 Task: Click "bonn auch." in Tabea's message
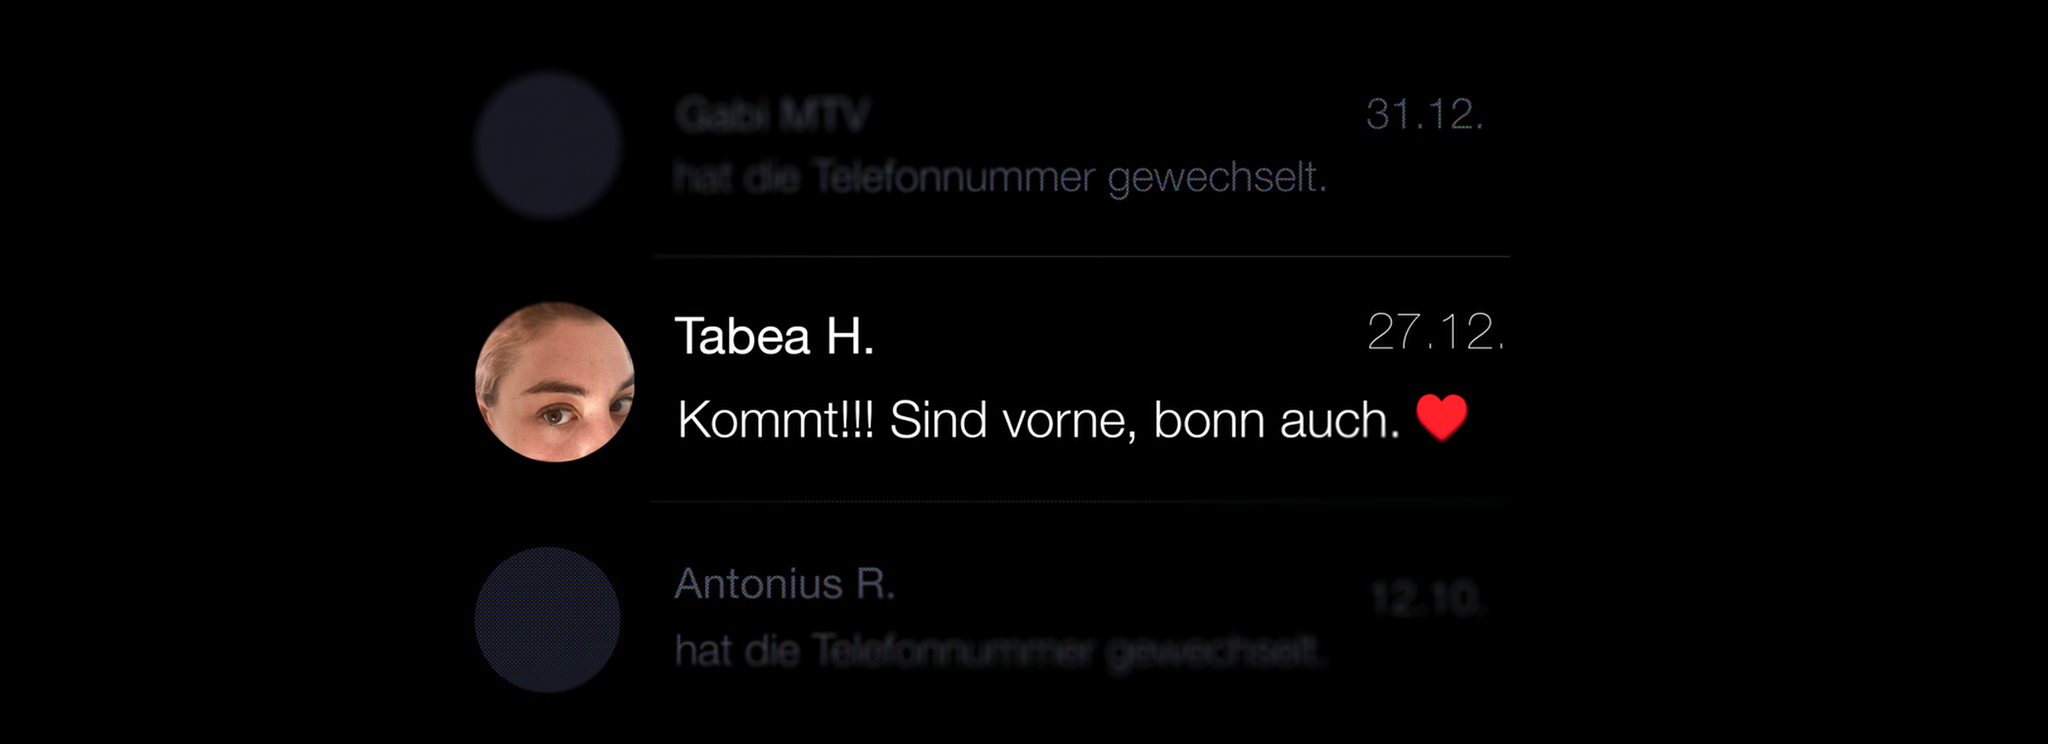click(x=1276, y=420)
